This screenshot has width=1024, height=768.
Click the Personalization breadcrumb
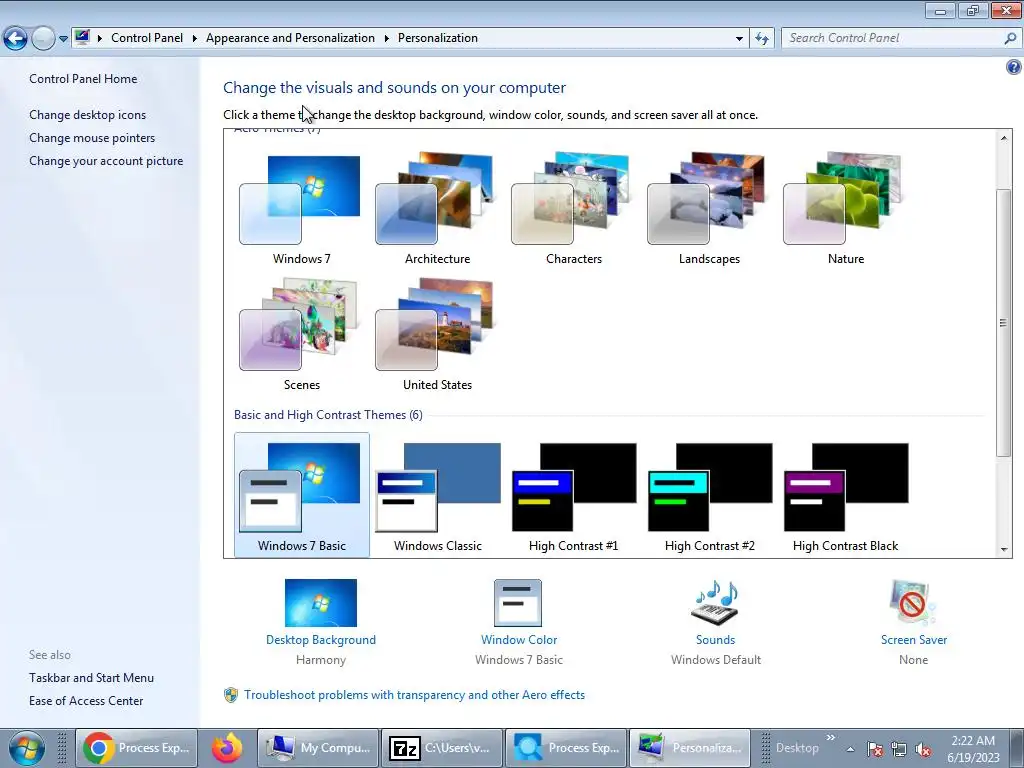tap(438, 38)
